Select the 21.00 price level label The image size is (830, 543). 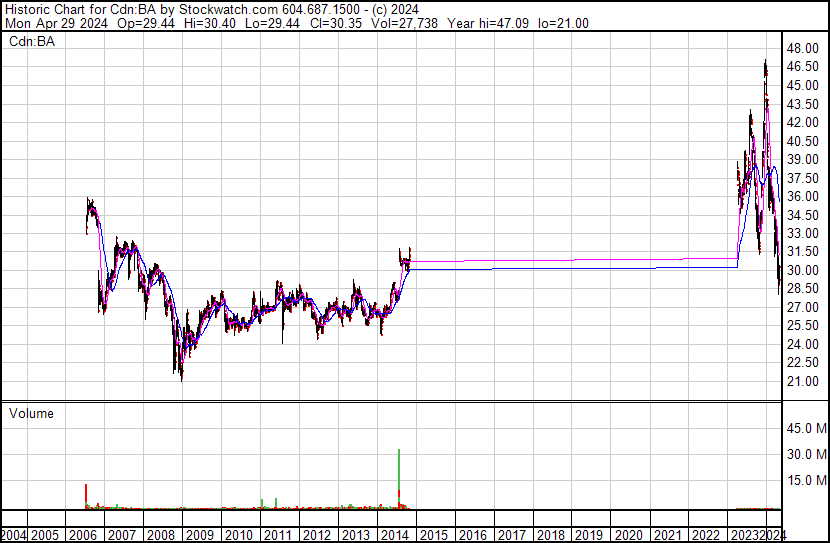803,382
